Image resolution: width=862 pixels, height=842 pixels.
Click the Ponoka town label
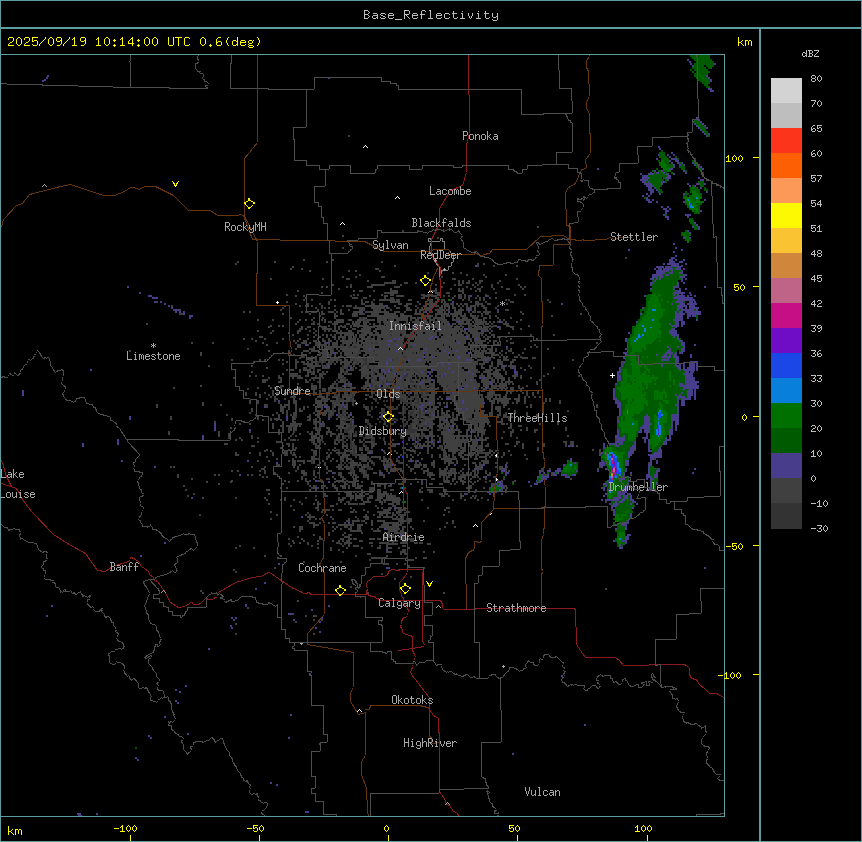pos(480,136)
